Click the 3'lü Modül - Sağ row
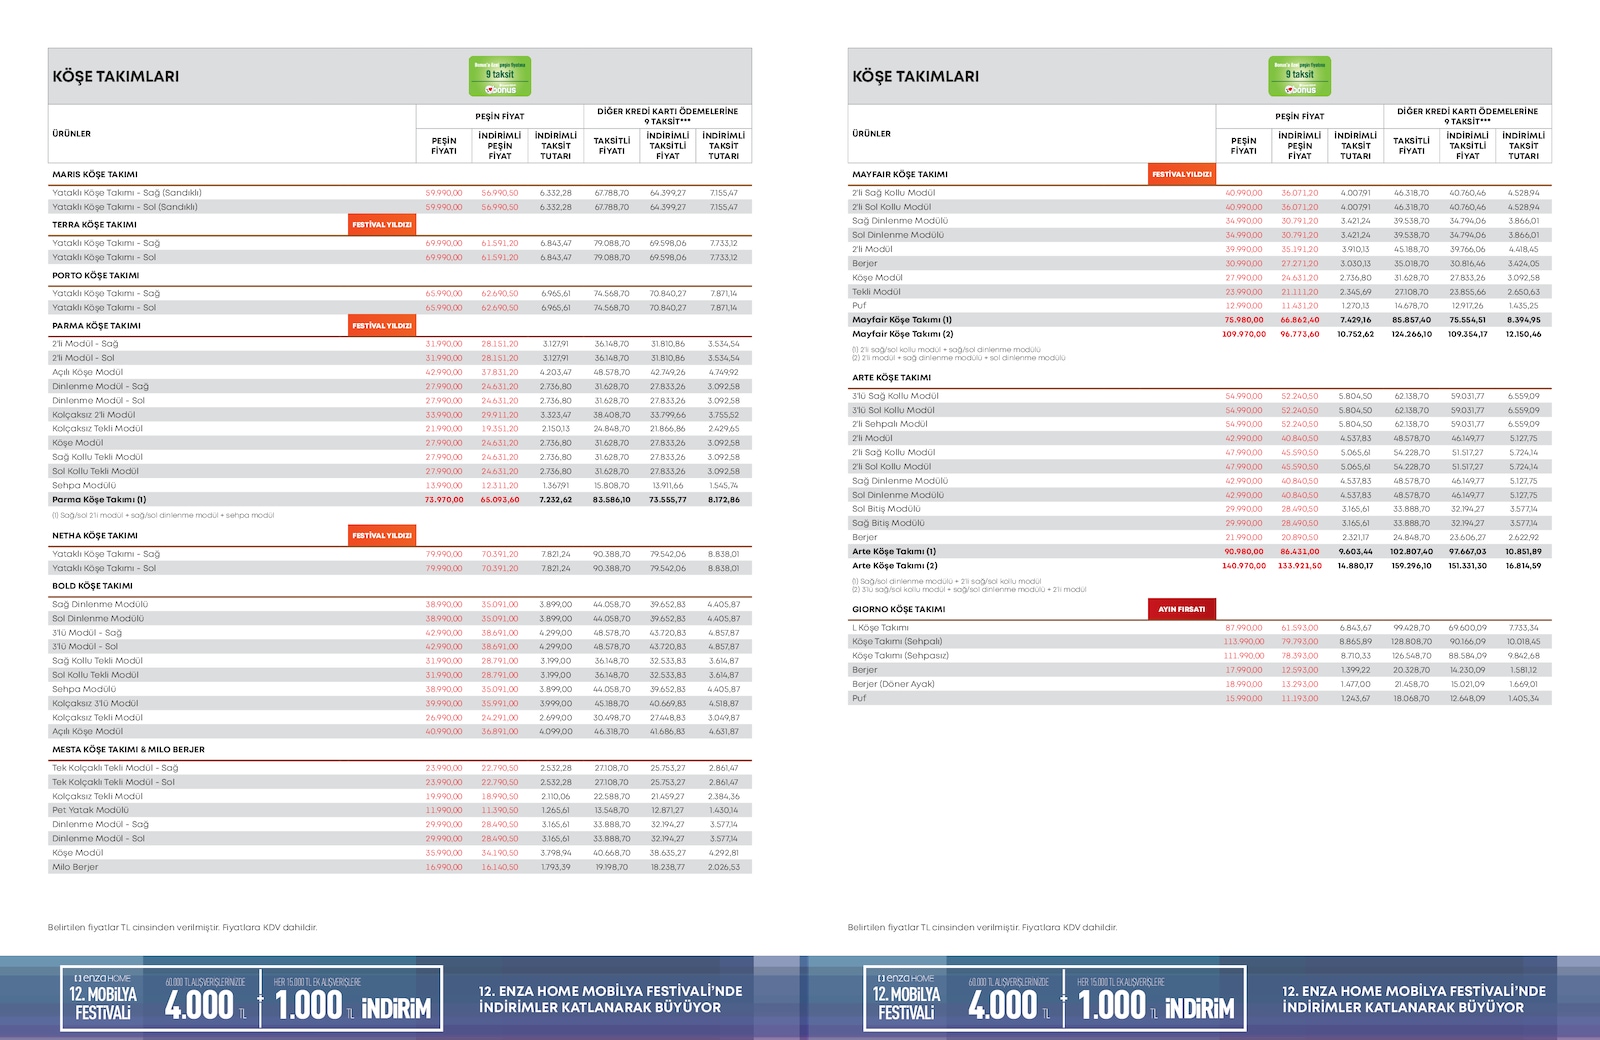Viewport: 1600px width, 1040px height. tap(400, 633)
